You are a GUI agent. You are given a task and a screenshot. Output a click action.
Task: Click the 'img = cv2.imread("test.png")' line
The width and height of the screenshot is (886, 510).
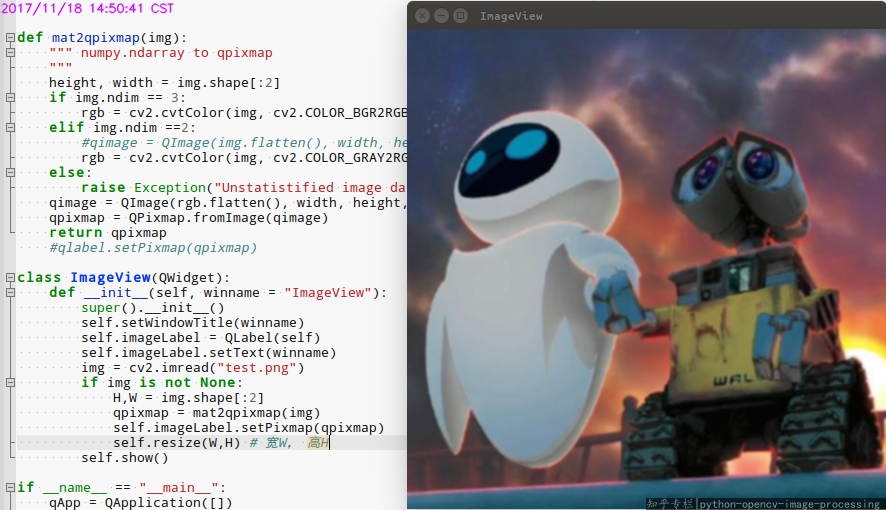(193, 368)
